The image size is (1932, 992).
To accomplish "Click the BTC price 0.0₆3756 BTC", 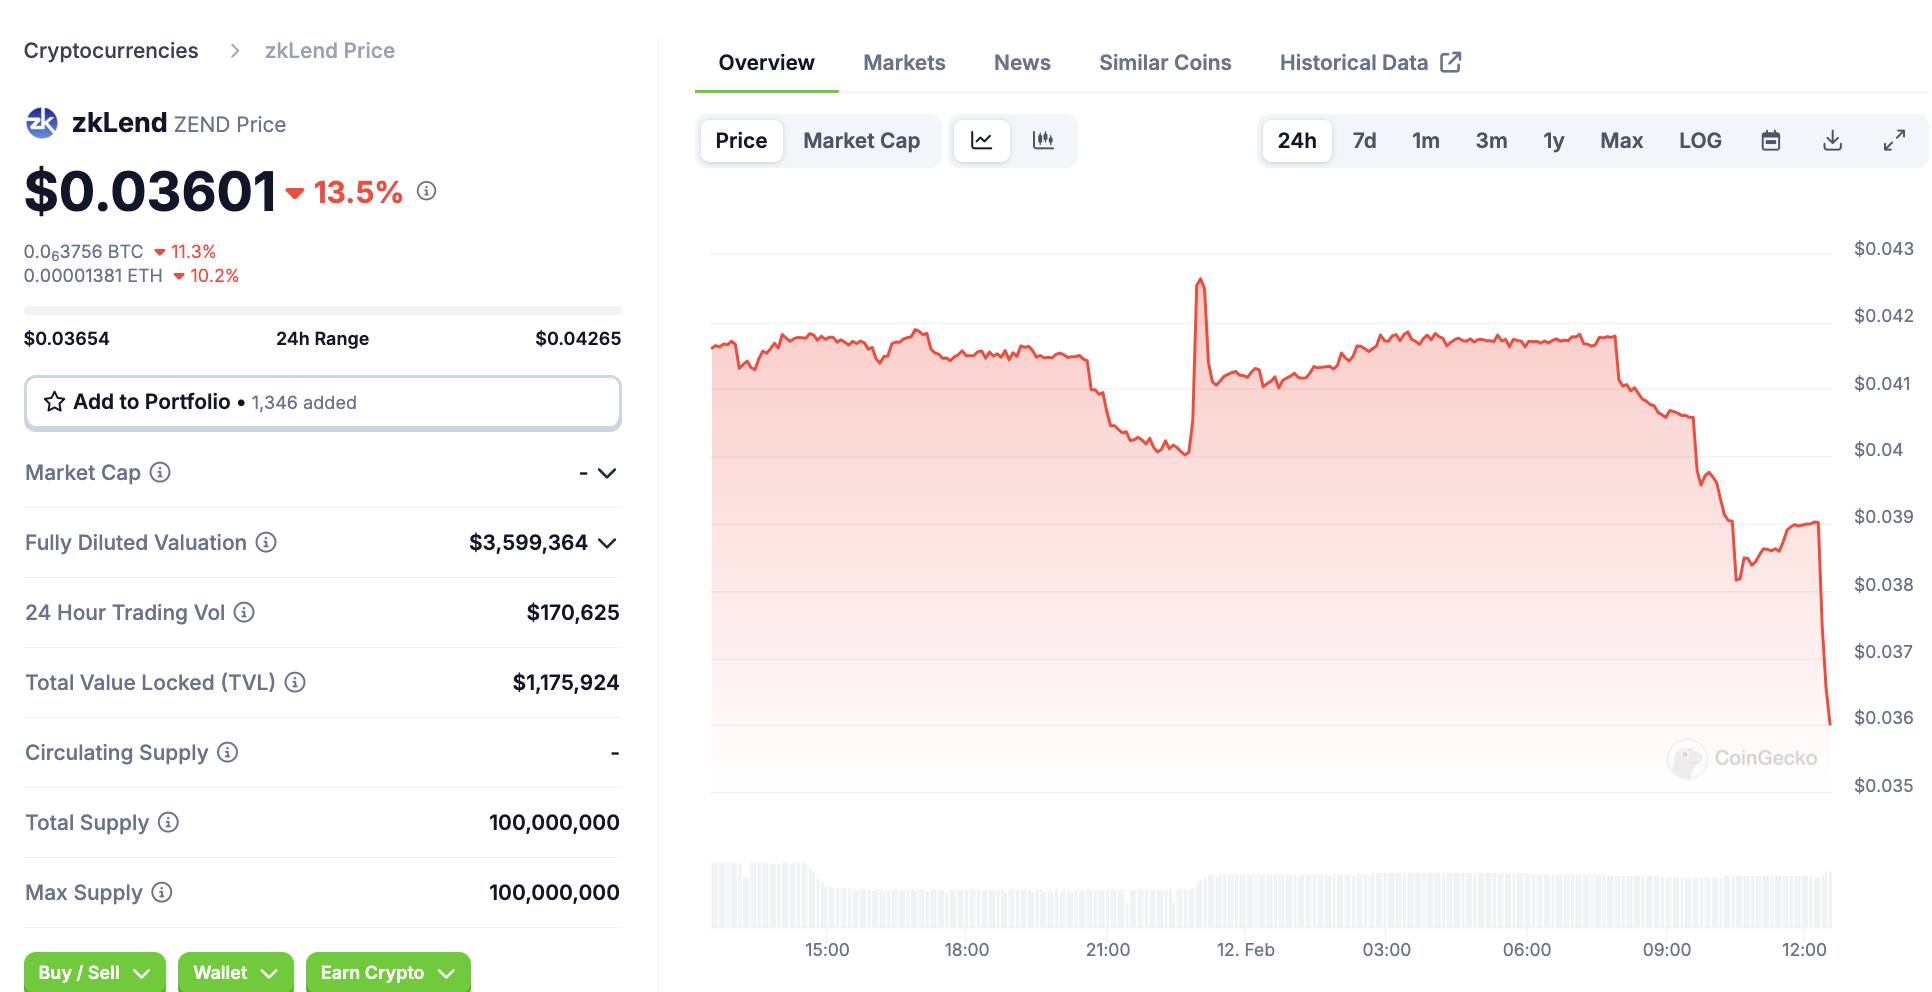I will [x=84, y=252].
